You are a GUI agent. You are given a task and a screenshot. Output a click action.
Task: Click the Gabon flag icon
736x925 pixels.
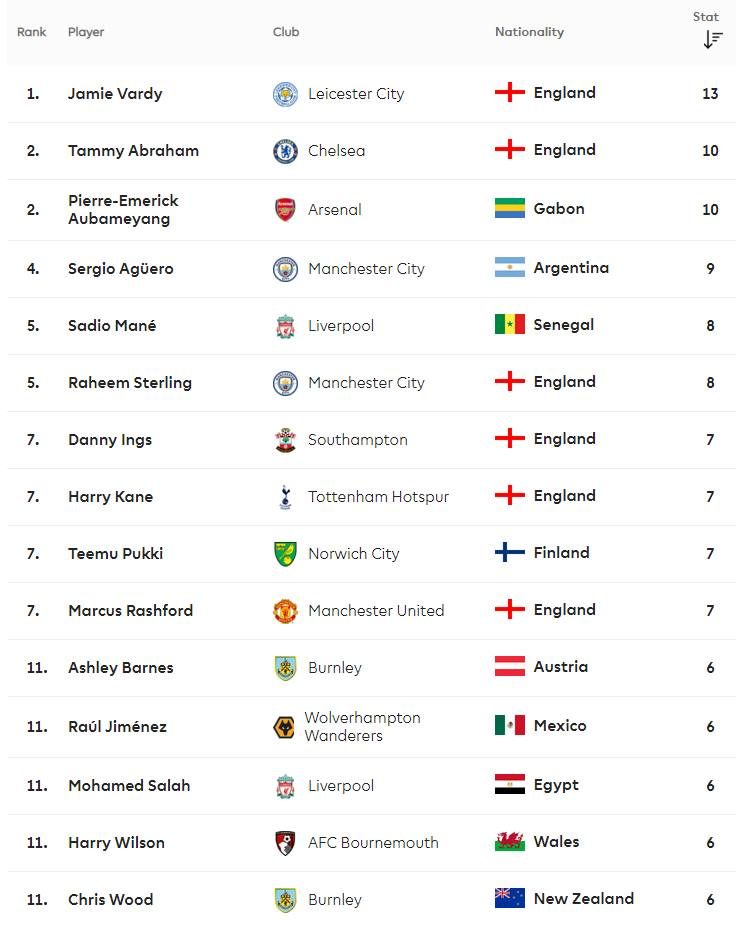(x=510, y=208)
